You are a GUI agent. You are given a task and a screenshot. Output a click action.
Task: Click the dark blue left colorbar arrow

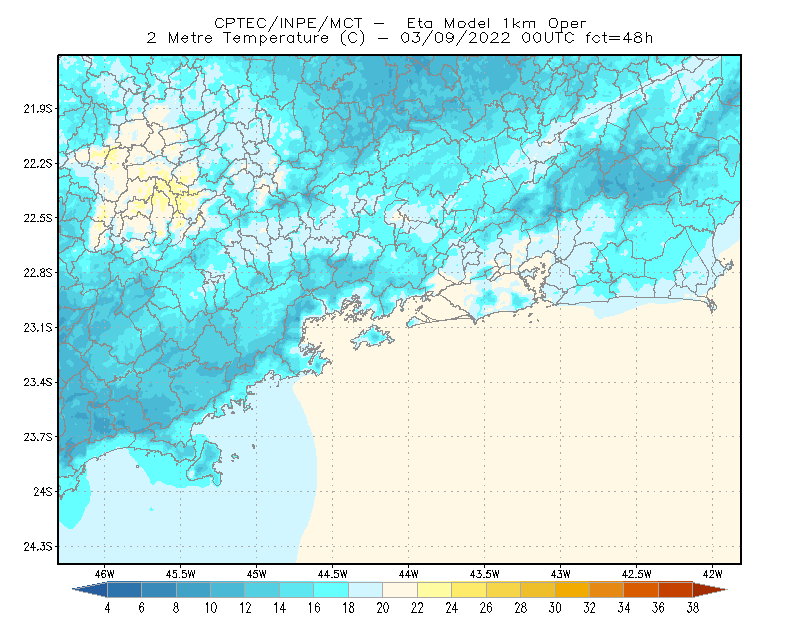(x=91, y=590)
